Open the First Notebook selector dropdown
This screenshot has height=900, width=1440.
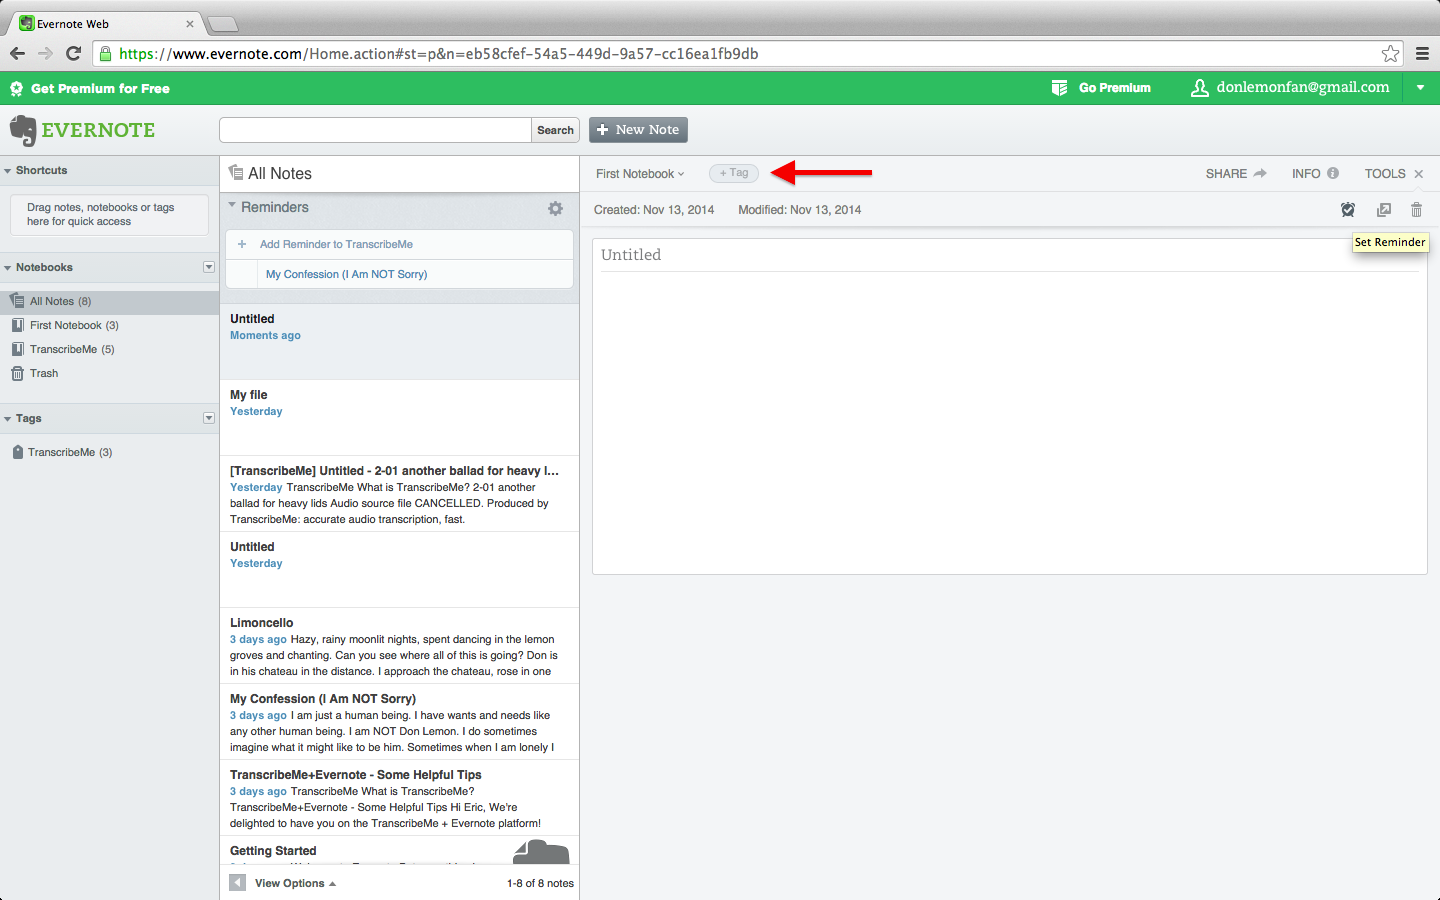point(640,174)
